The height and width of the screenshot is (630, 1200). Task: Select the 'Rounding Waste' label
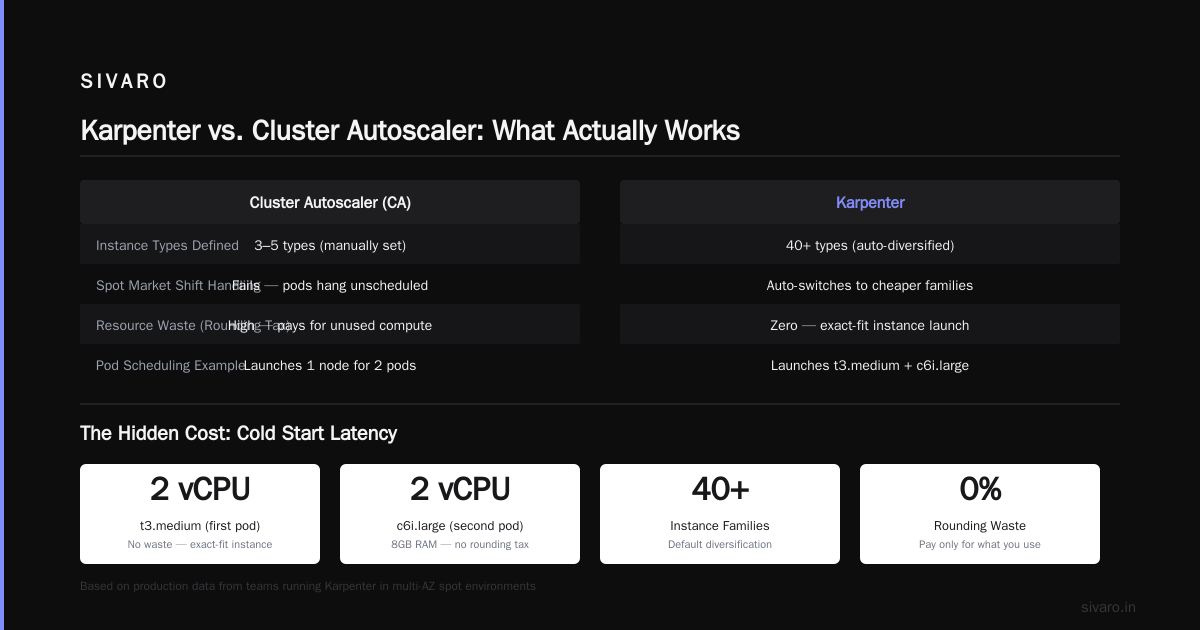[980, 525]
